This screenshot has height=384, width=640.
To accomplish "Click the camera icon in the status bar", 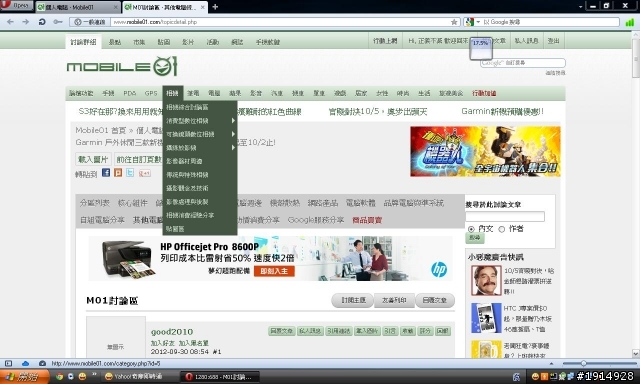I will (x=42, y=363).
